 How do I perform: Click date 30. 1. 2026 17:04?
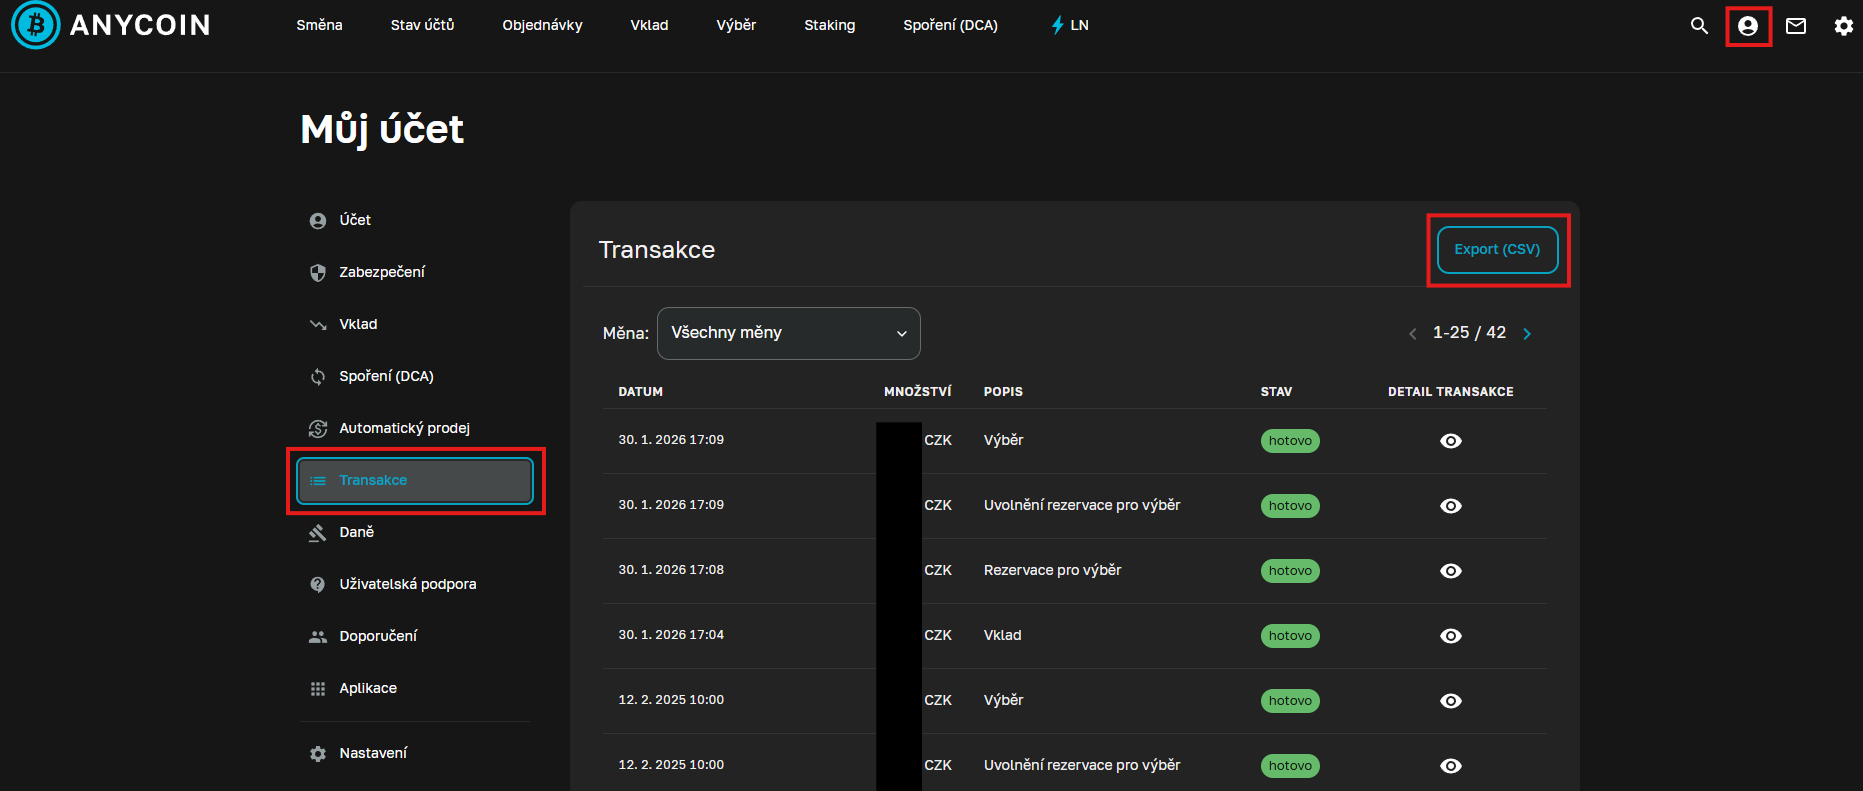click(x=671, y=635)
